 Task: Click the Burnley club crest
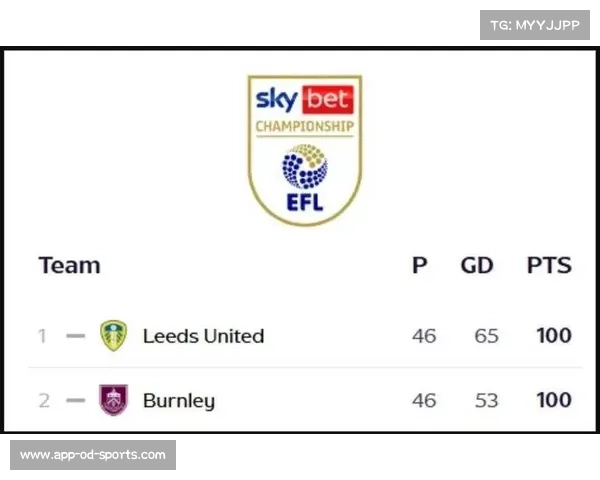click(x=113, y=400)
